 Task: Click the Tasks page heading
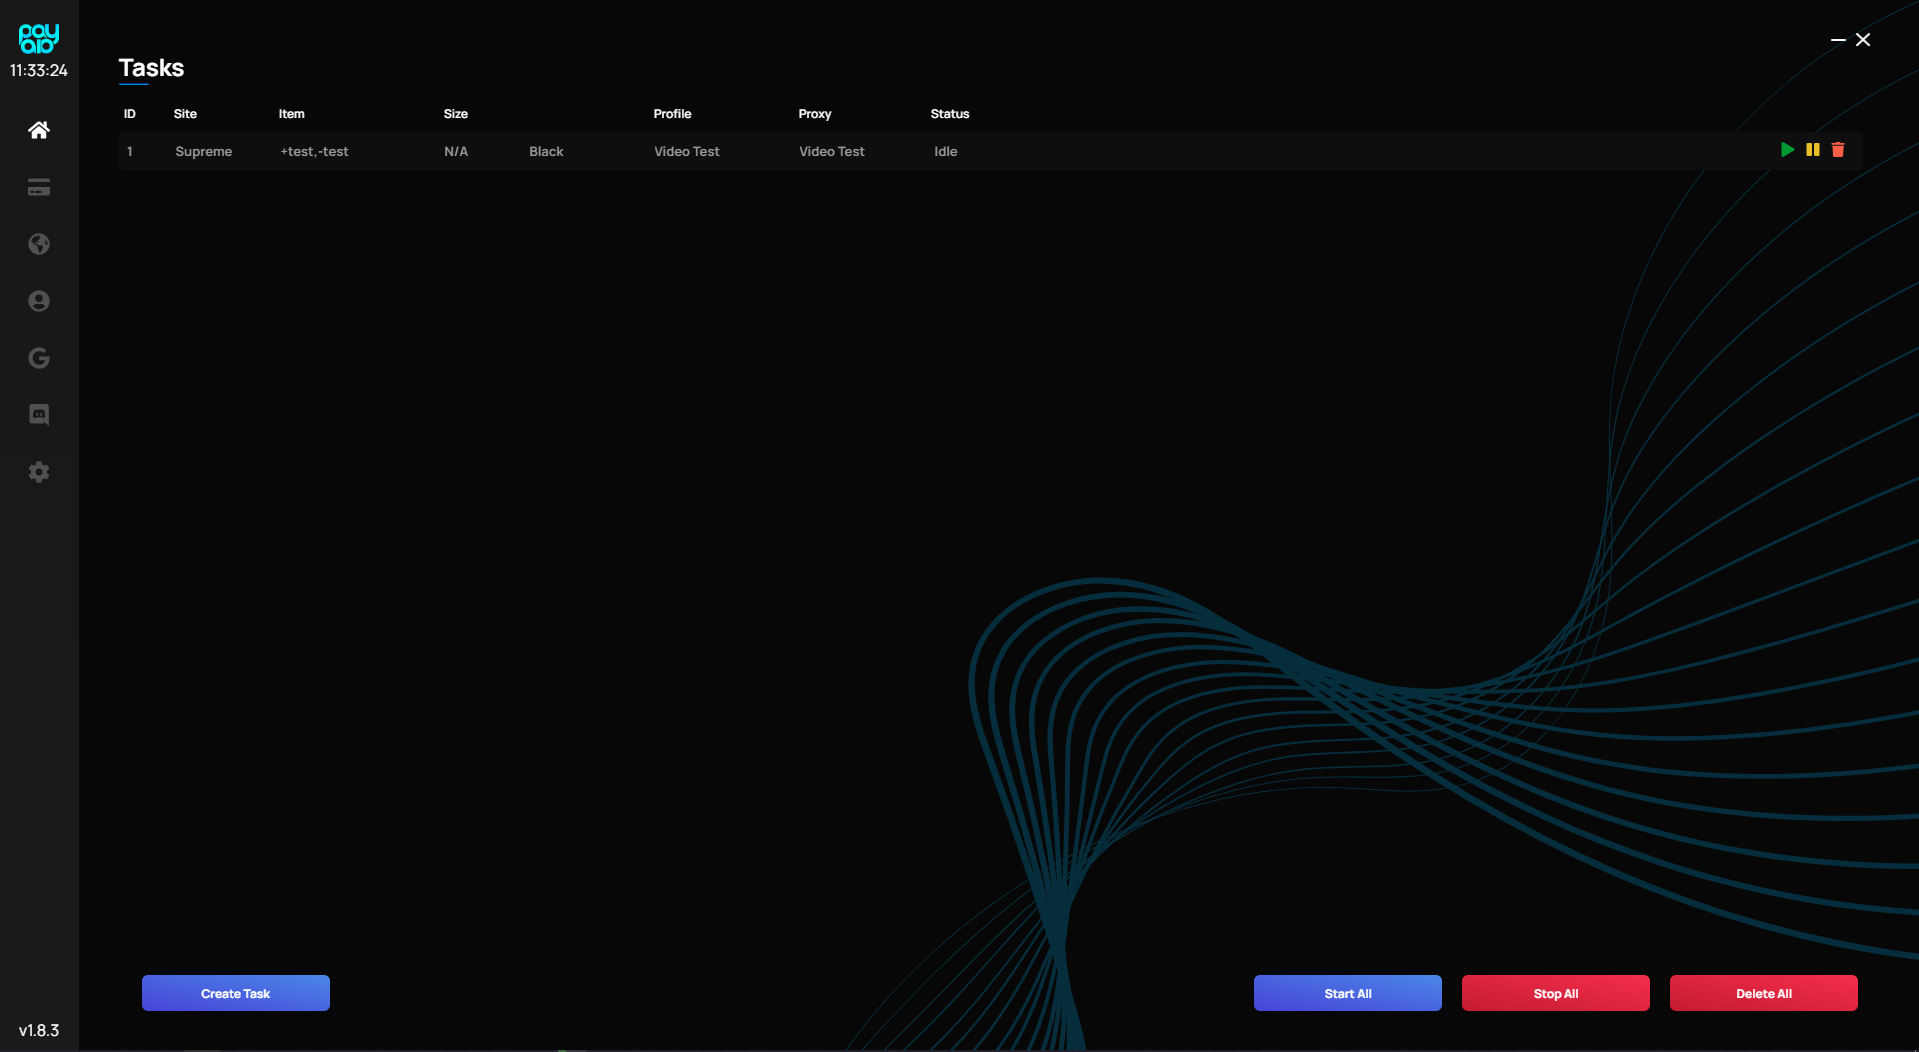[x=151, y=68]
